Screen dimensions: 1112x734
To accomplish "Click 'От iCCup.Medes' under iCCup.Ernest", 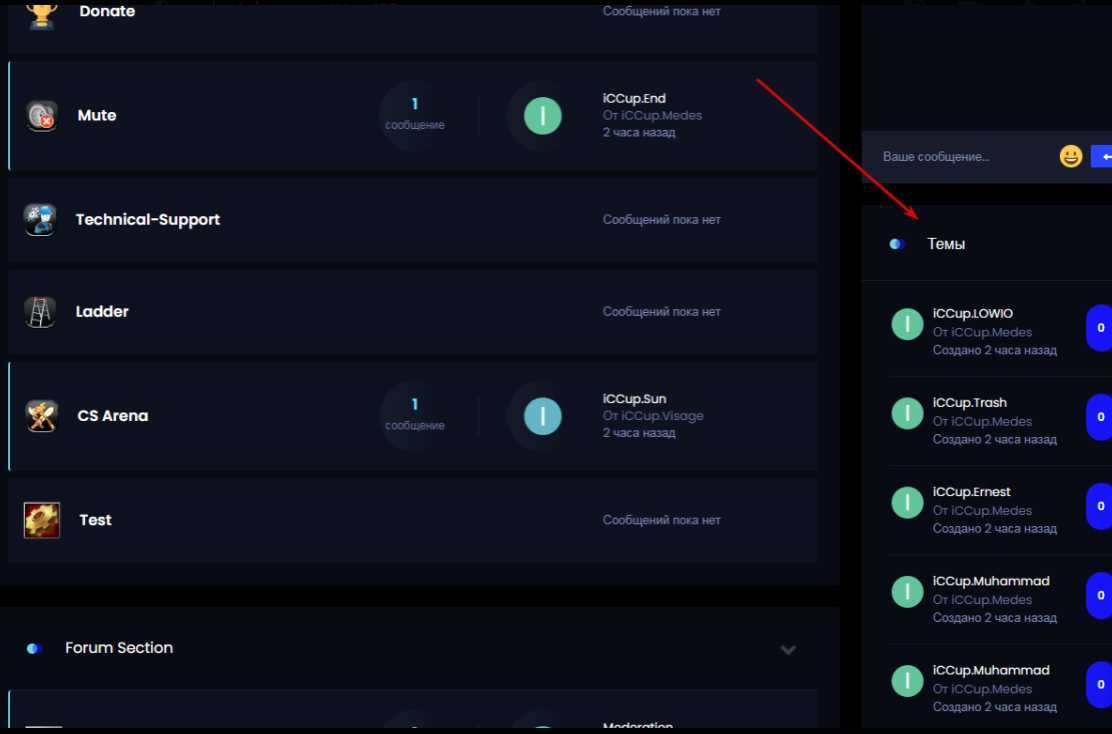I will (x=982, y=511).
